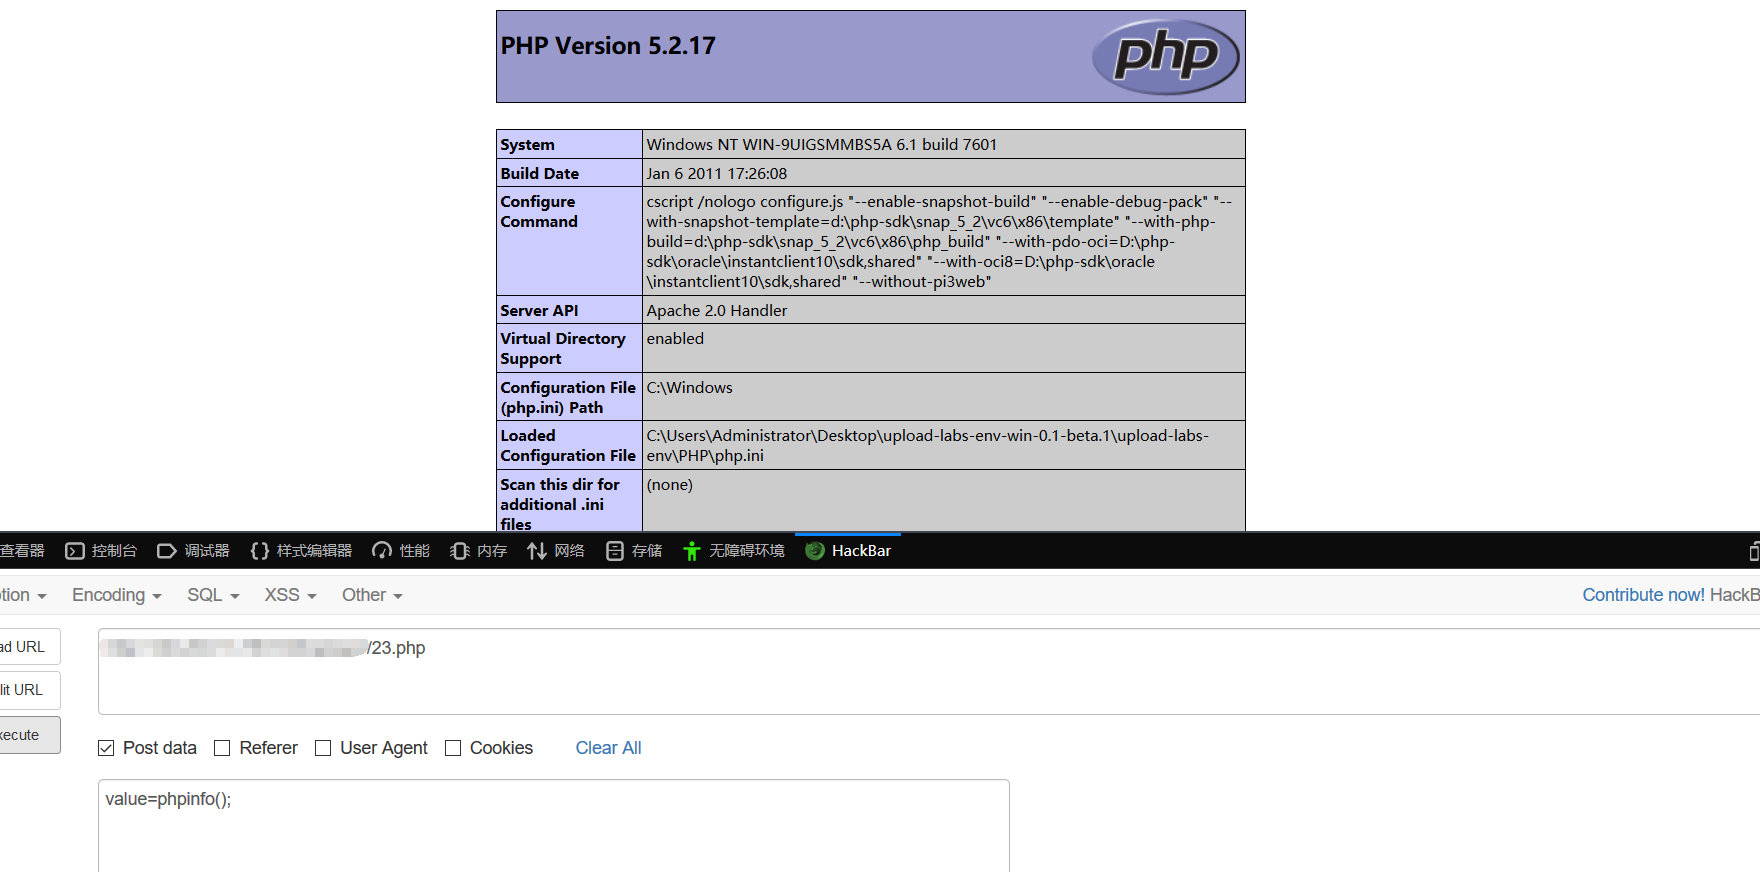
Task: Run the request with Execute button
Action: pos(30,735)
